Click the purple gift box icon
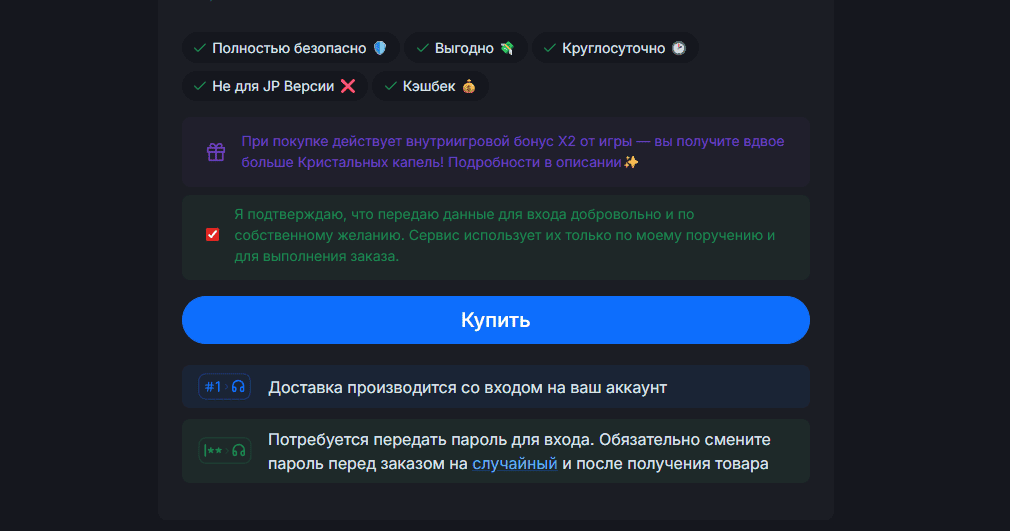 pyautogui.click(x=216, y=152)
